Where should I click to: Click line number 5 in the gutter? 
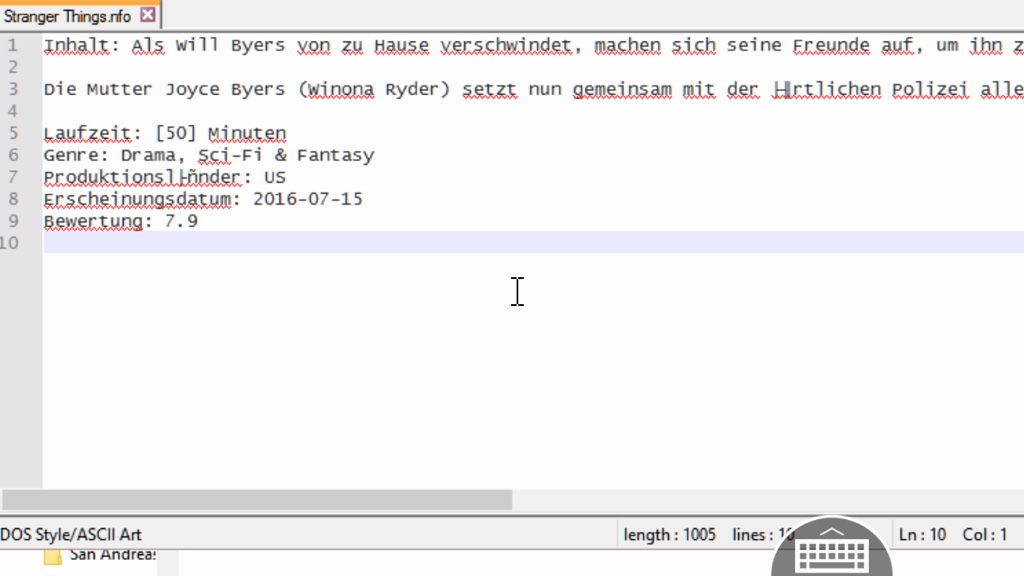tap(12, 133)
